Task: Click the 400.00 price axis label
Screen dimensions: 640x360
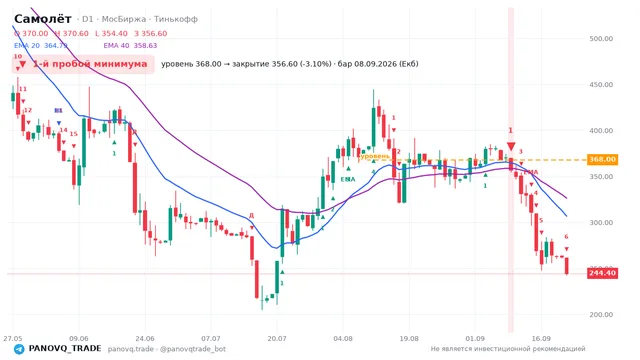Action: pos(601,131)
